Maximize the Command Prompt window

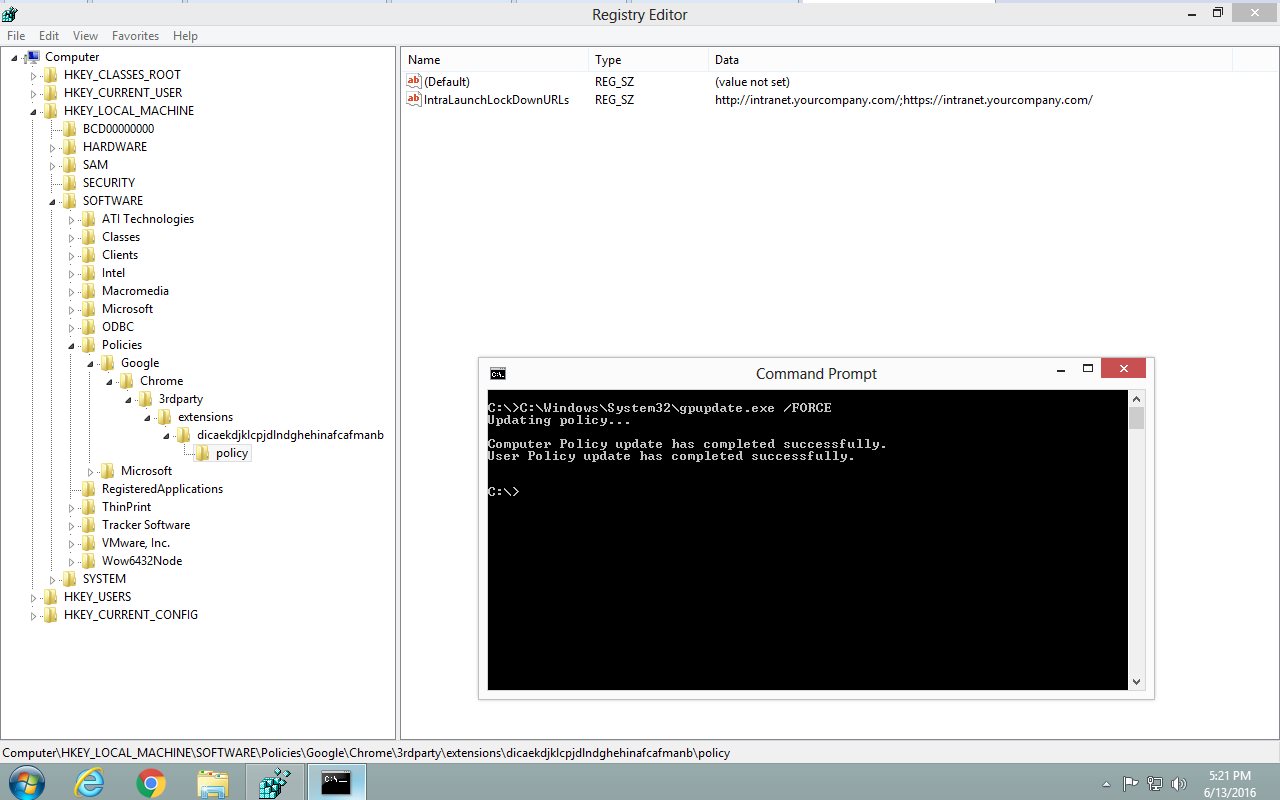[x=1088, y=369]
